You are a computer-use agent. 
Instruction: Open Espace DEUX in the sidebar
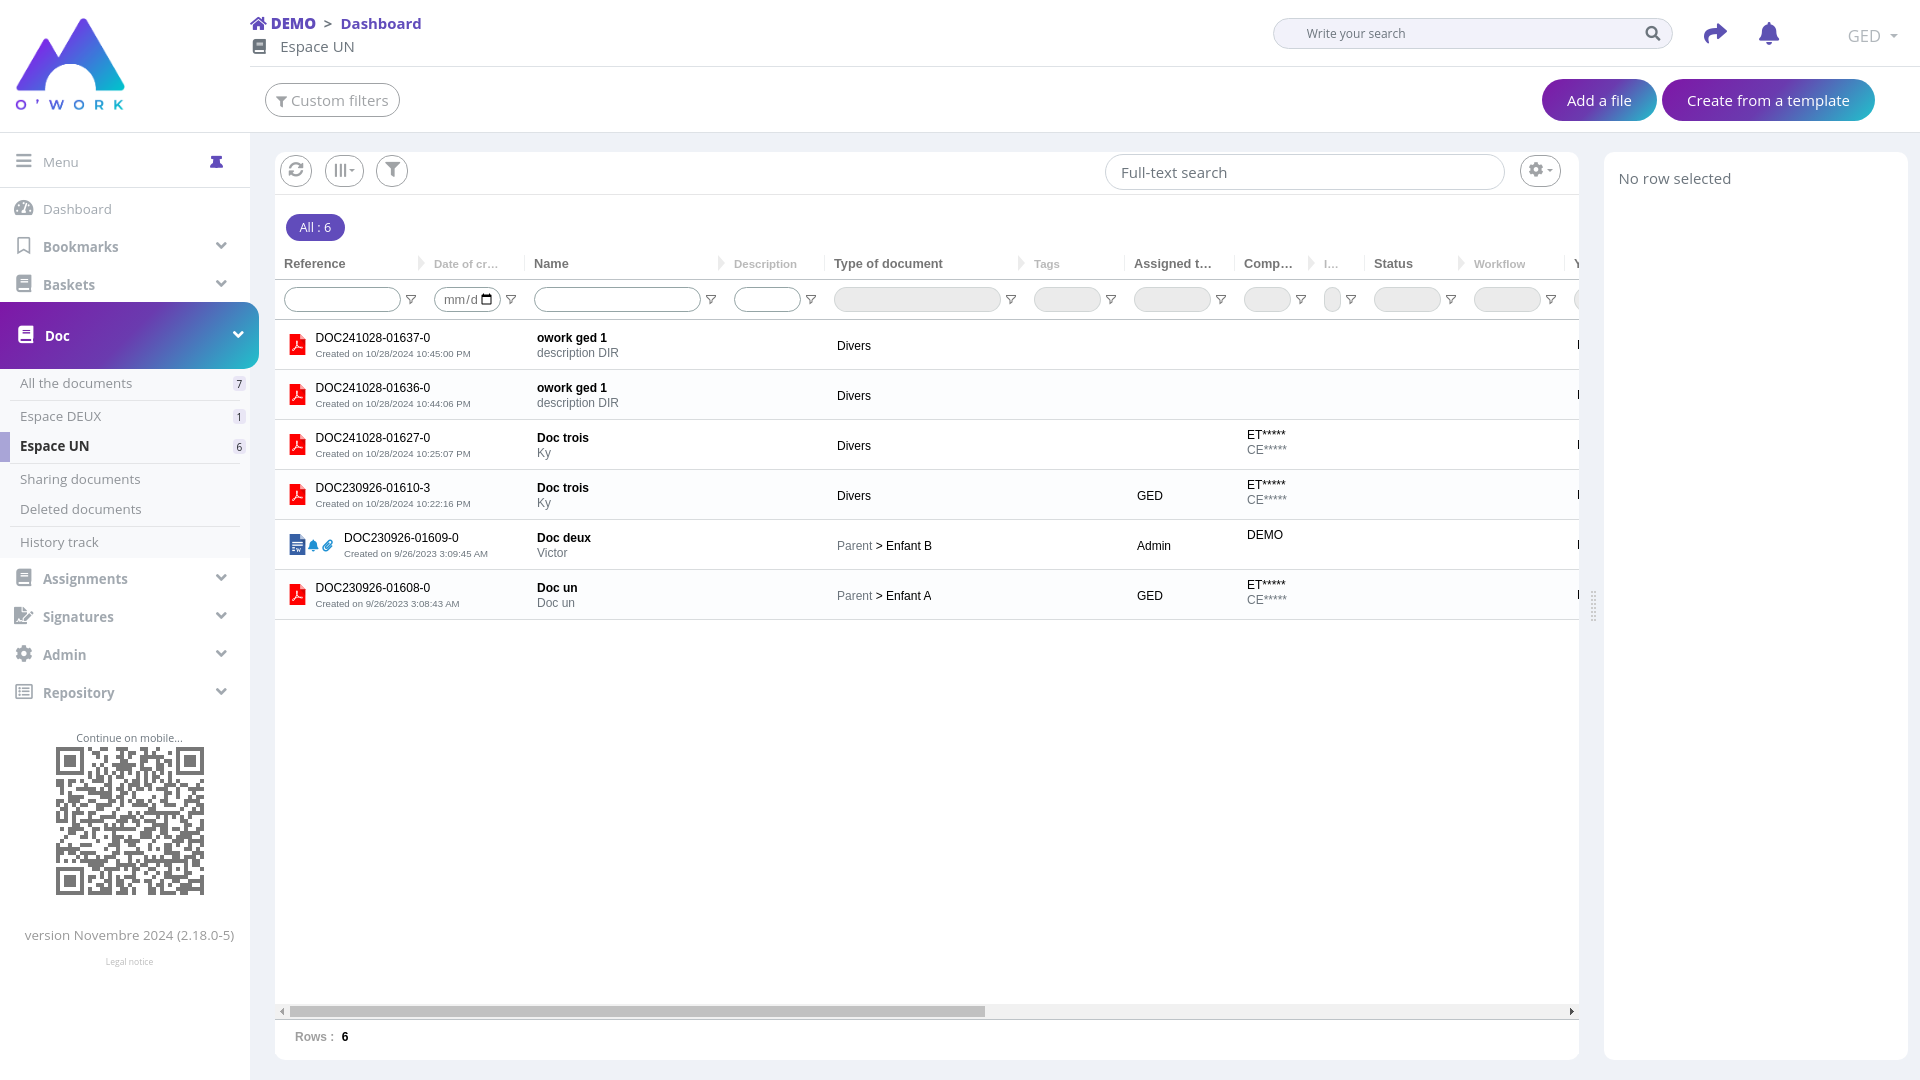[x=61, y=416]
